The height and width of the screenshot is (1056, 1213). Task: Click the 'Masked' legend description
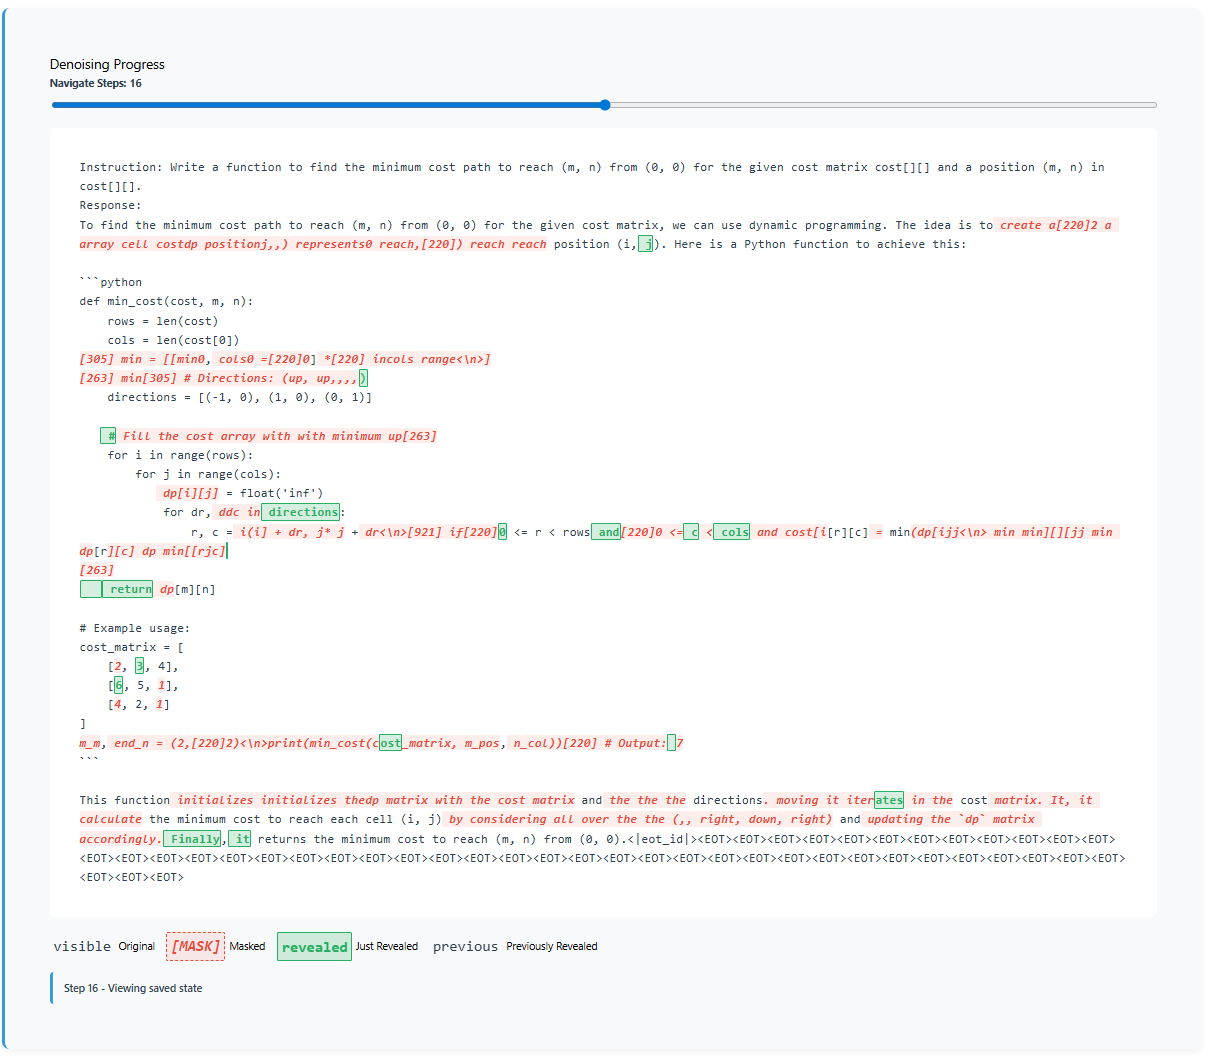[247, 946]
